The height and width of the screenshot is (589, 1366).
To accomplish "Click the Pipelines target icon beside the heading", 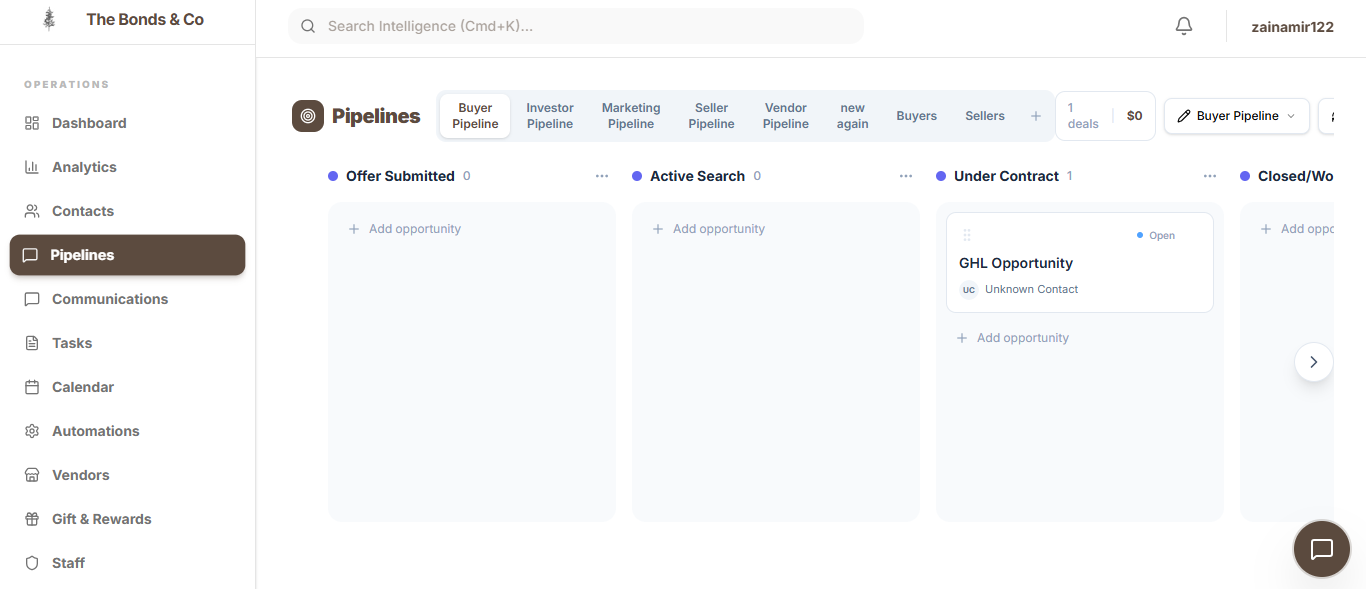I will (x=307, y=115).
